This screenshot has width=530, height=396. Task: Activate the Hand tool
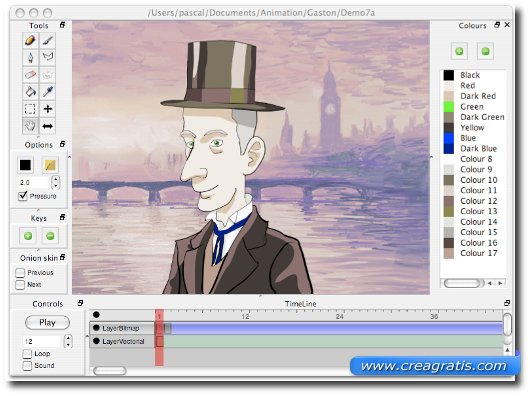point(30,126)
